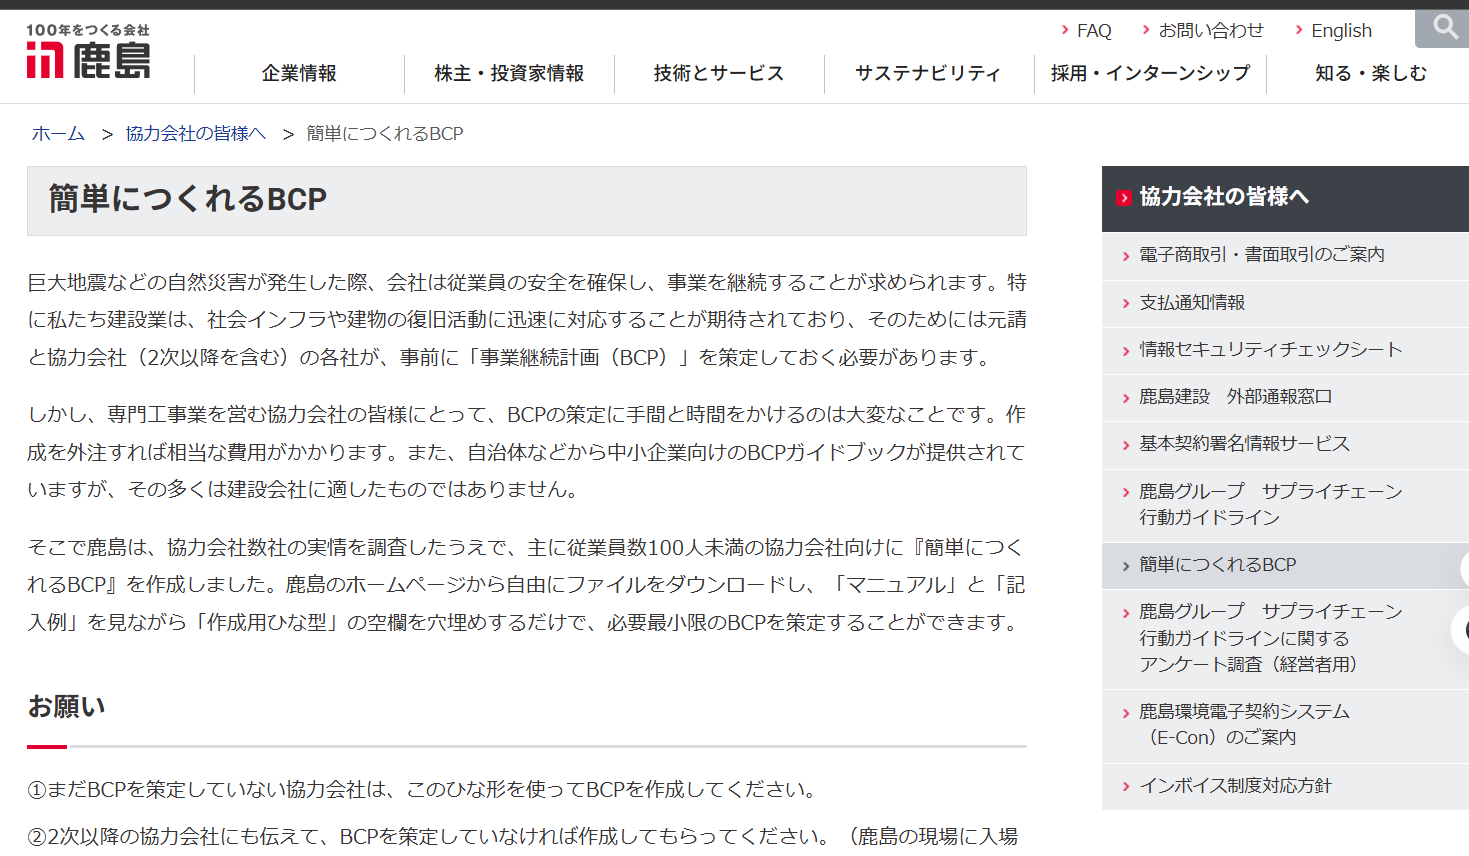
Task: Click the Kajima company logo
Action: click(88, 52)
